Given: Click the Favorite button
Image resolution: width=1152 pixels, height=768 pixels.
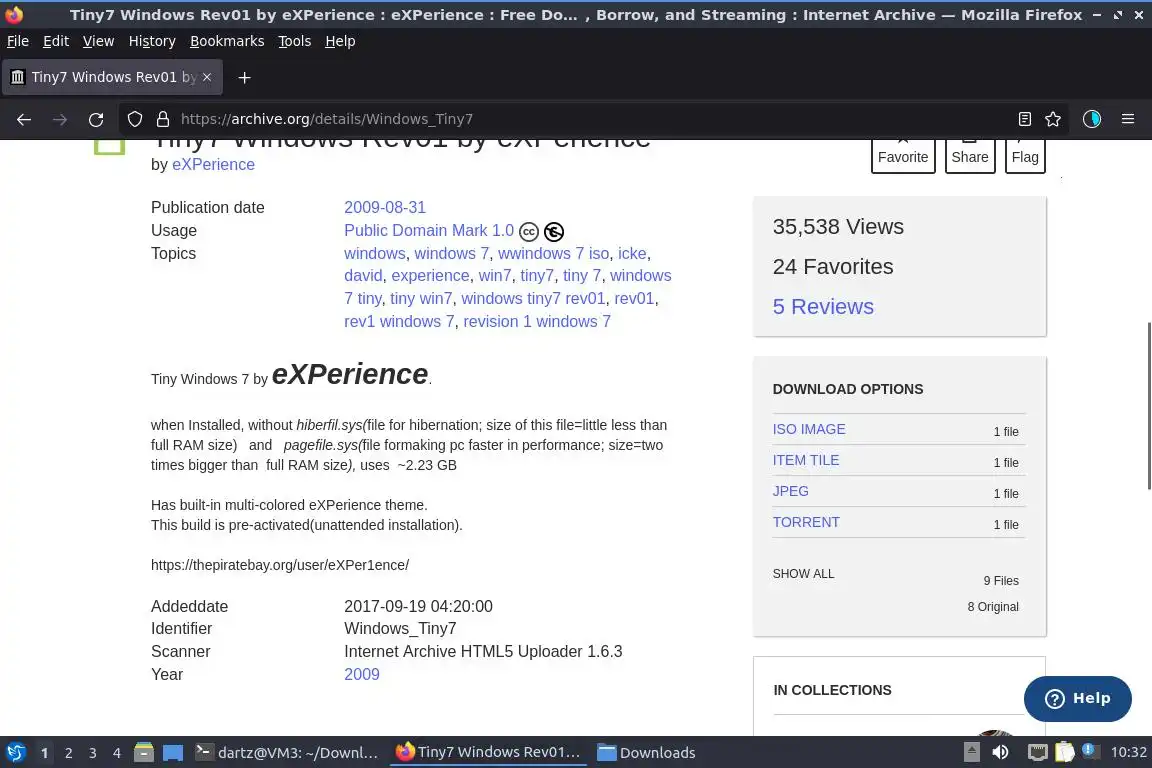Looking at the screenshot, I should point(903,156).
